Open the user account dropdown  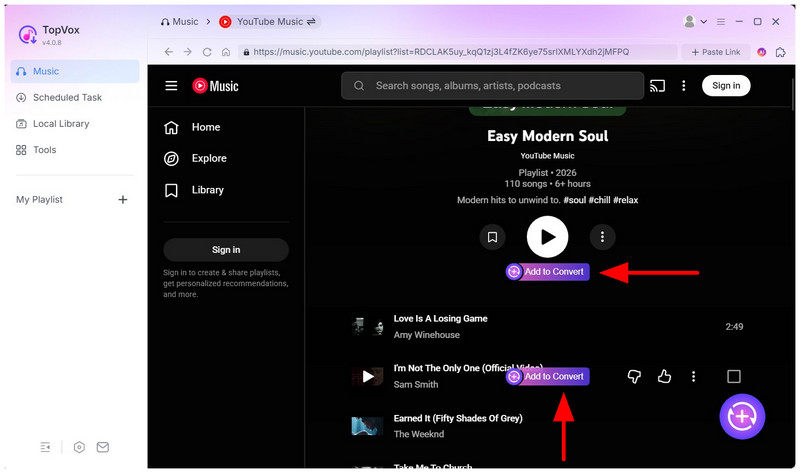(695, 21)
